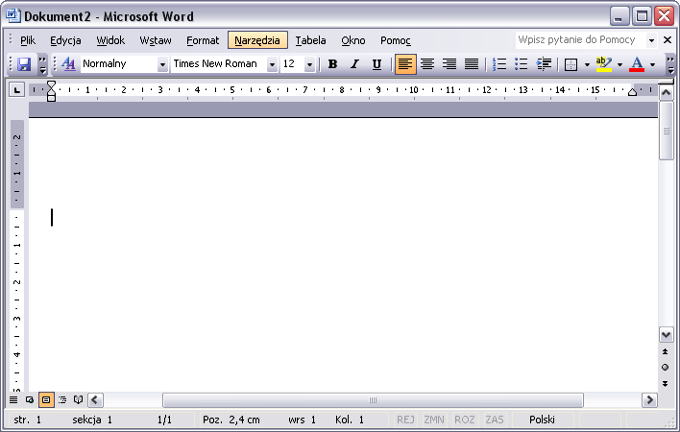Expand border style dropdown arrow
This screenshot has width=680, height=432.
pyautogui.click(x=587, y=65)
